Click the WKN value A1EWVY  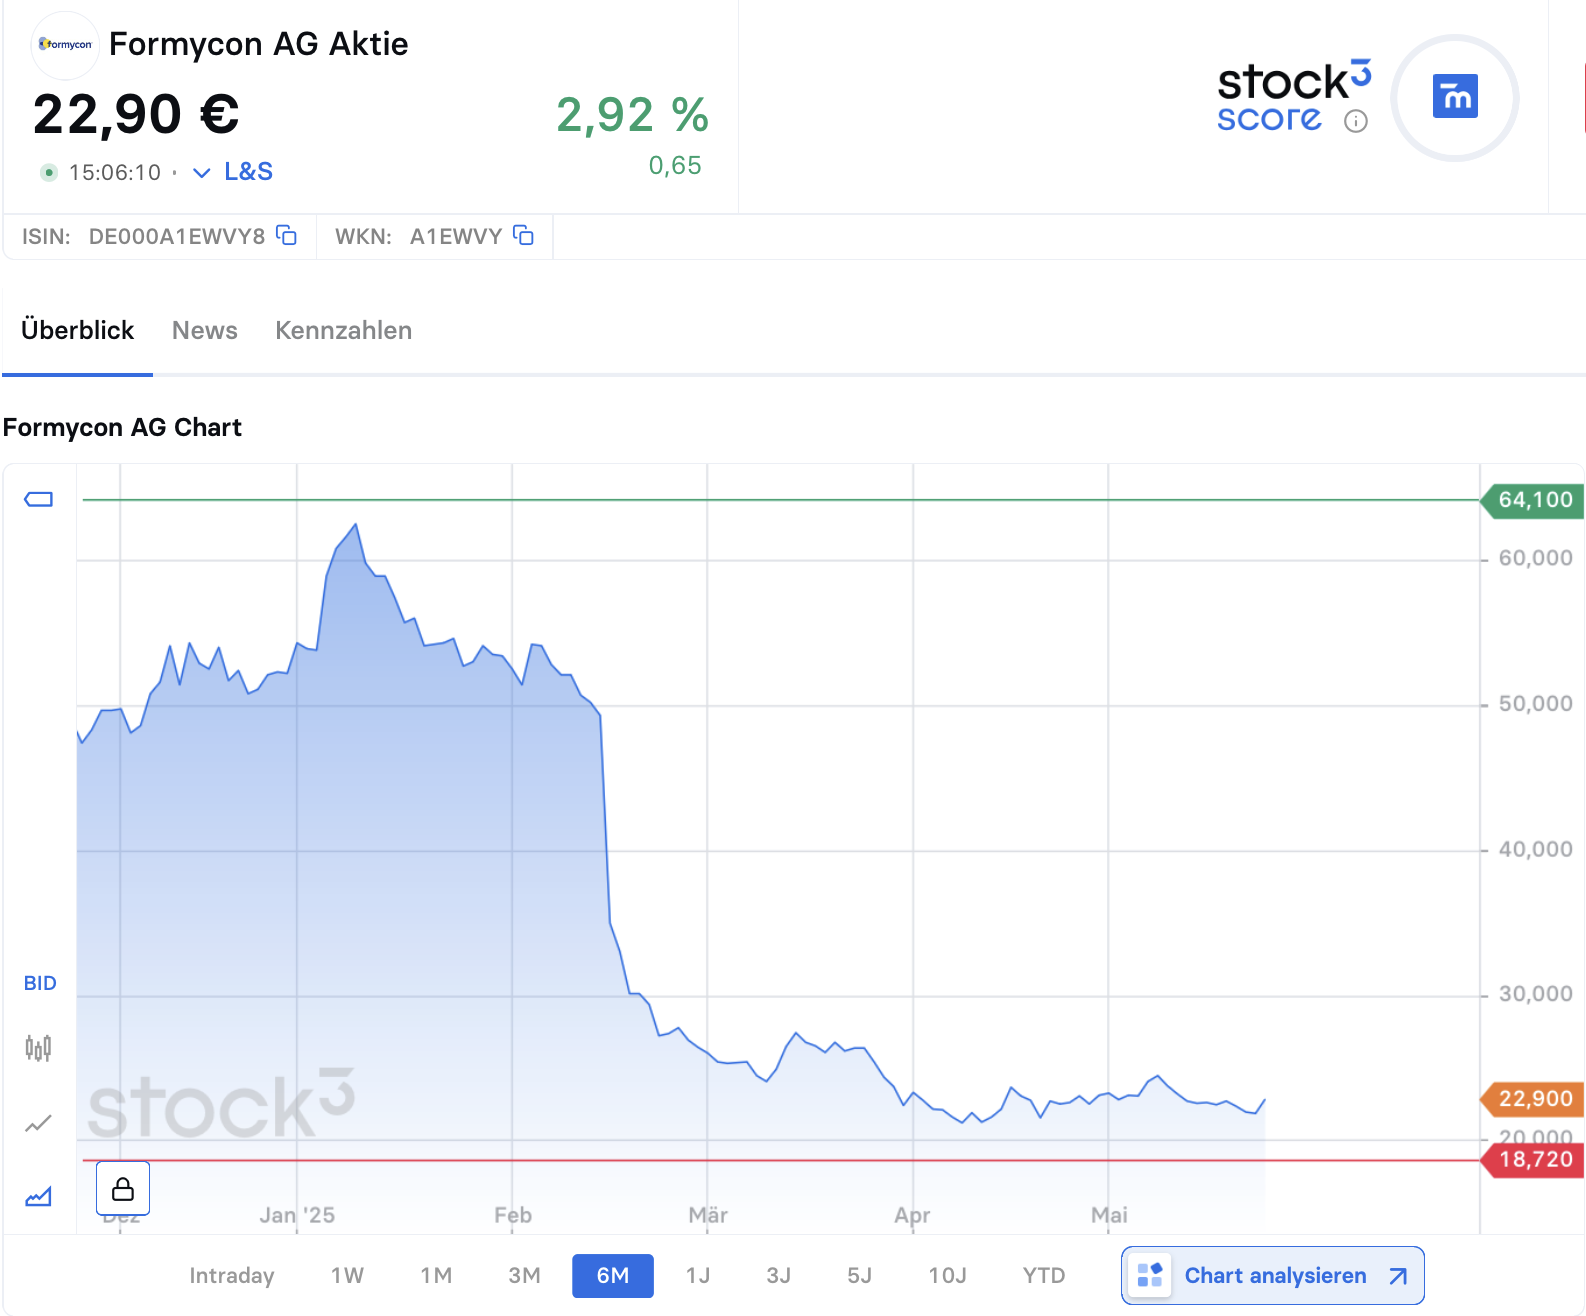(456, 236)
